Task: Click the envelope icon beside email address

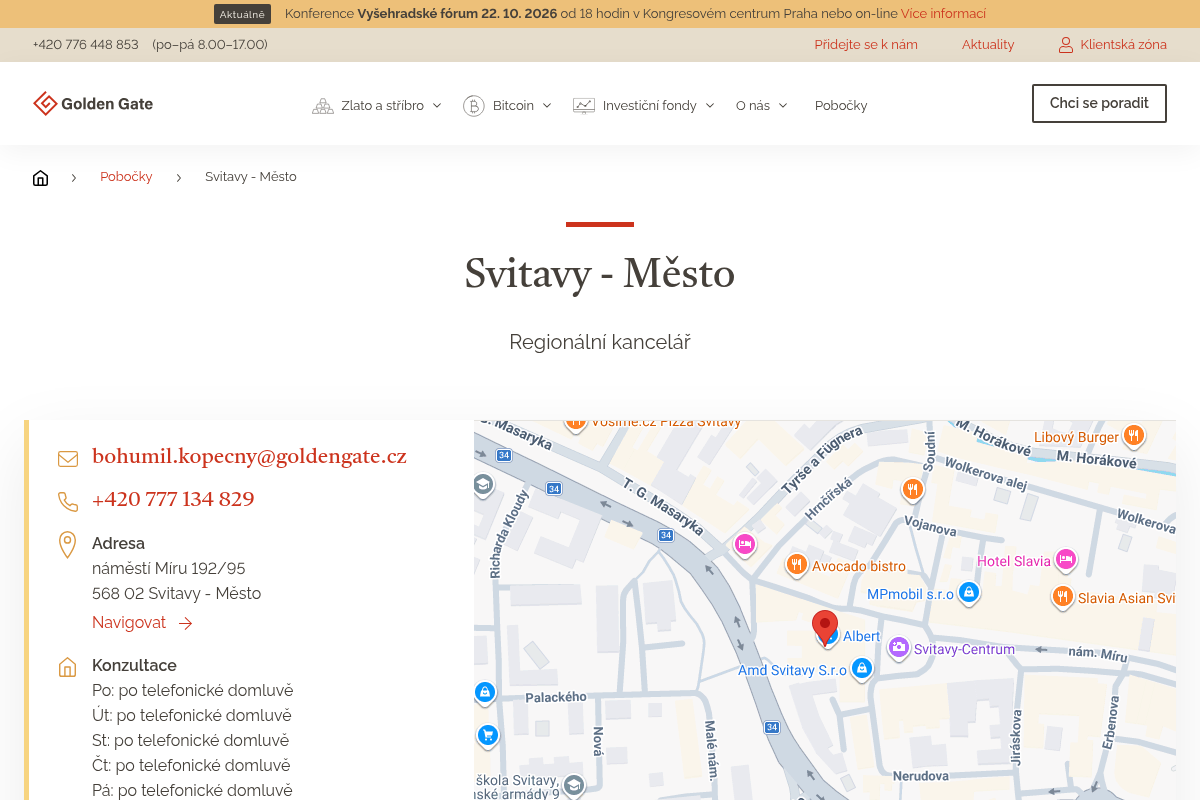Action: coord(68,459)
